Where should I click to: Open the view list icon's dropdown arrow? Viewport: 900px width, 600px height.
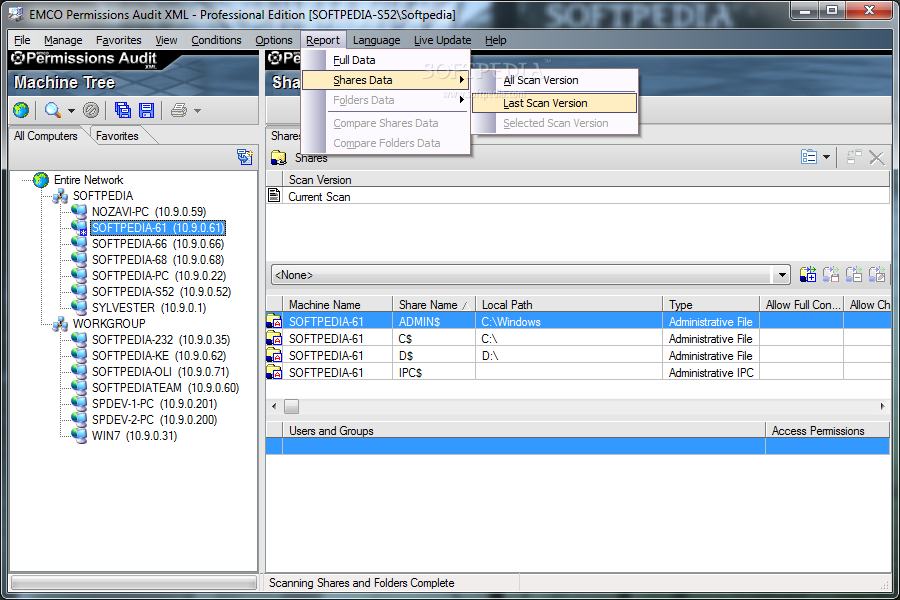click(827, 157)
